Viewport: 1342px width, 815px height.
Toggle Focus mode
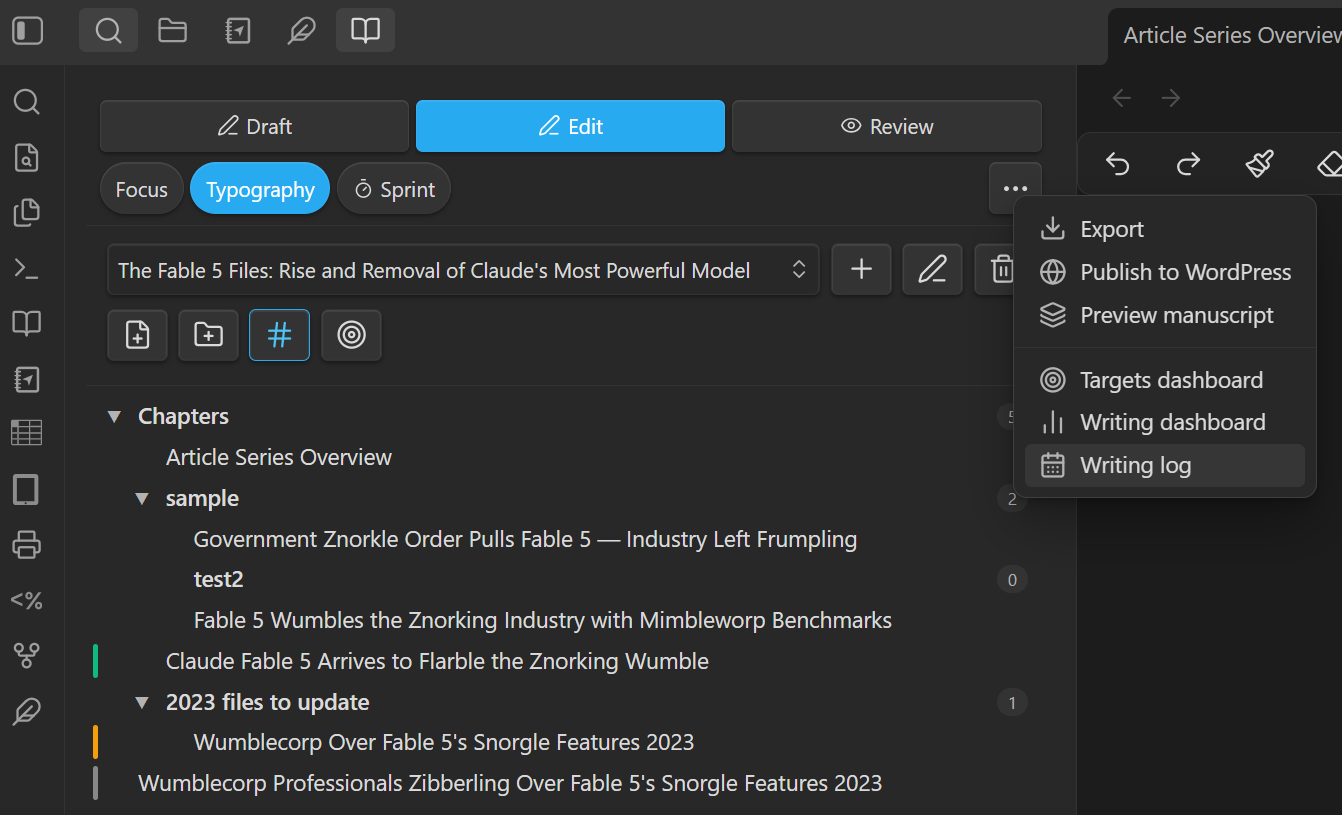(141, 189)
